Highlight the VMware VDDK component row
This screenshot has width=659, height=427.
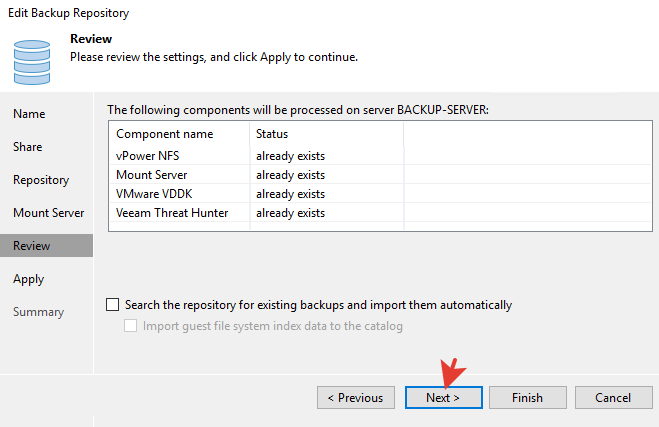tap(155, 194)
